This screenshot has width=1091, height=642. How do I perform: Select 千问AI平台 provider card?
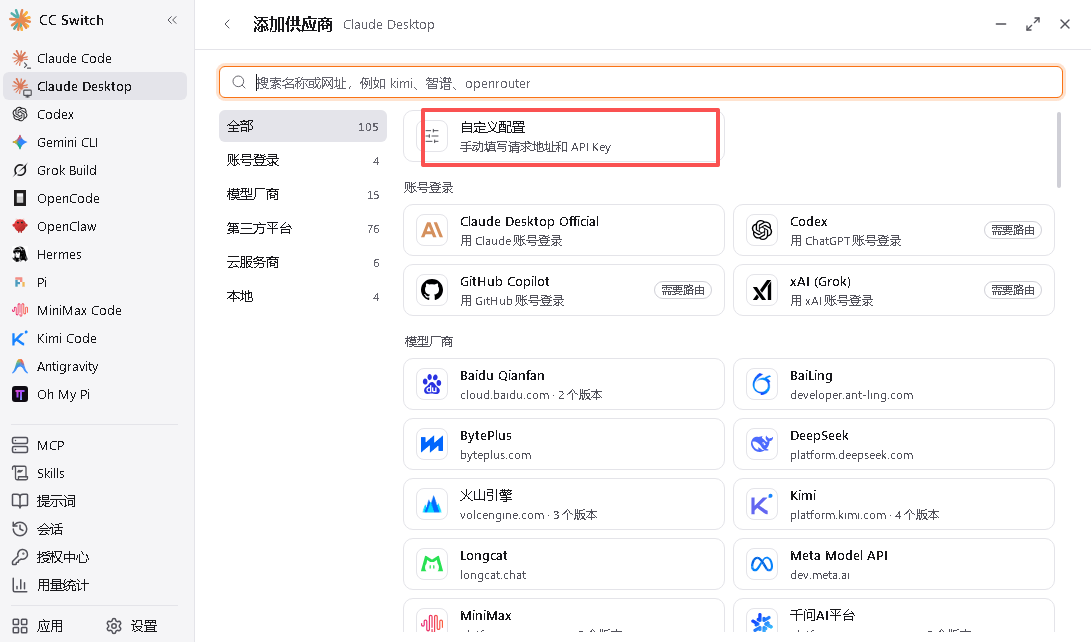pyautogui.click(x=893, y=616)
